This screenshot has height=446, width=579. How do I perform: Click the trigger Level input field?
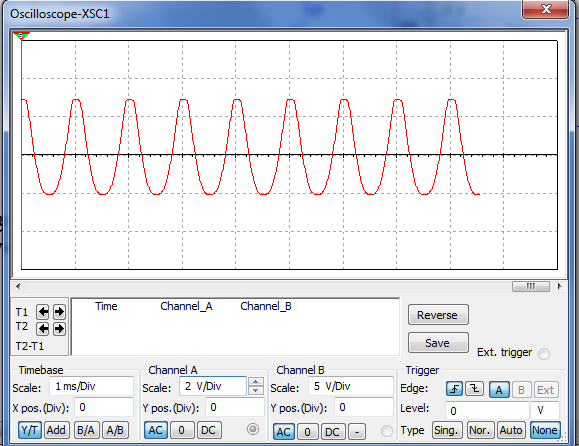coord(487,411)
